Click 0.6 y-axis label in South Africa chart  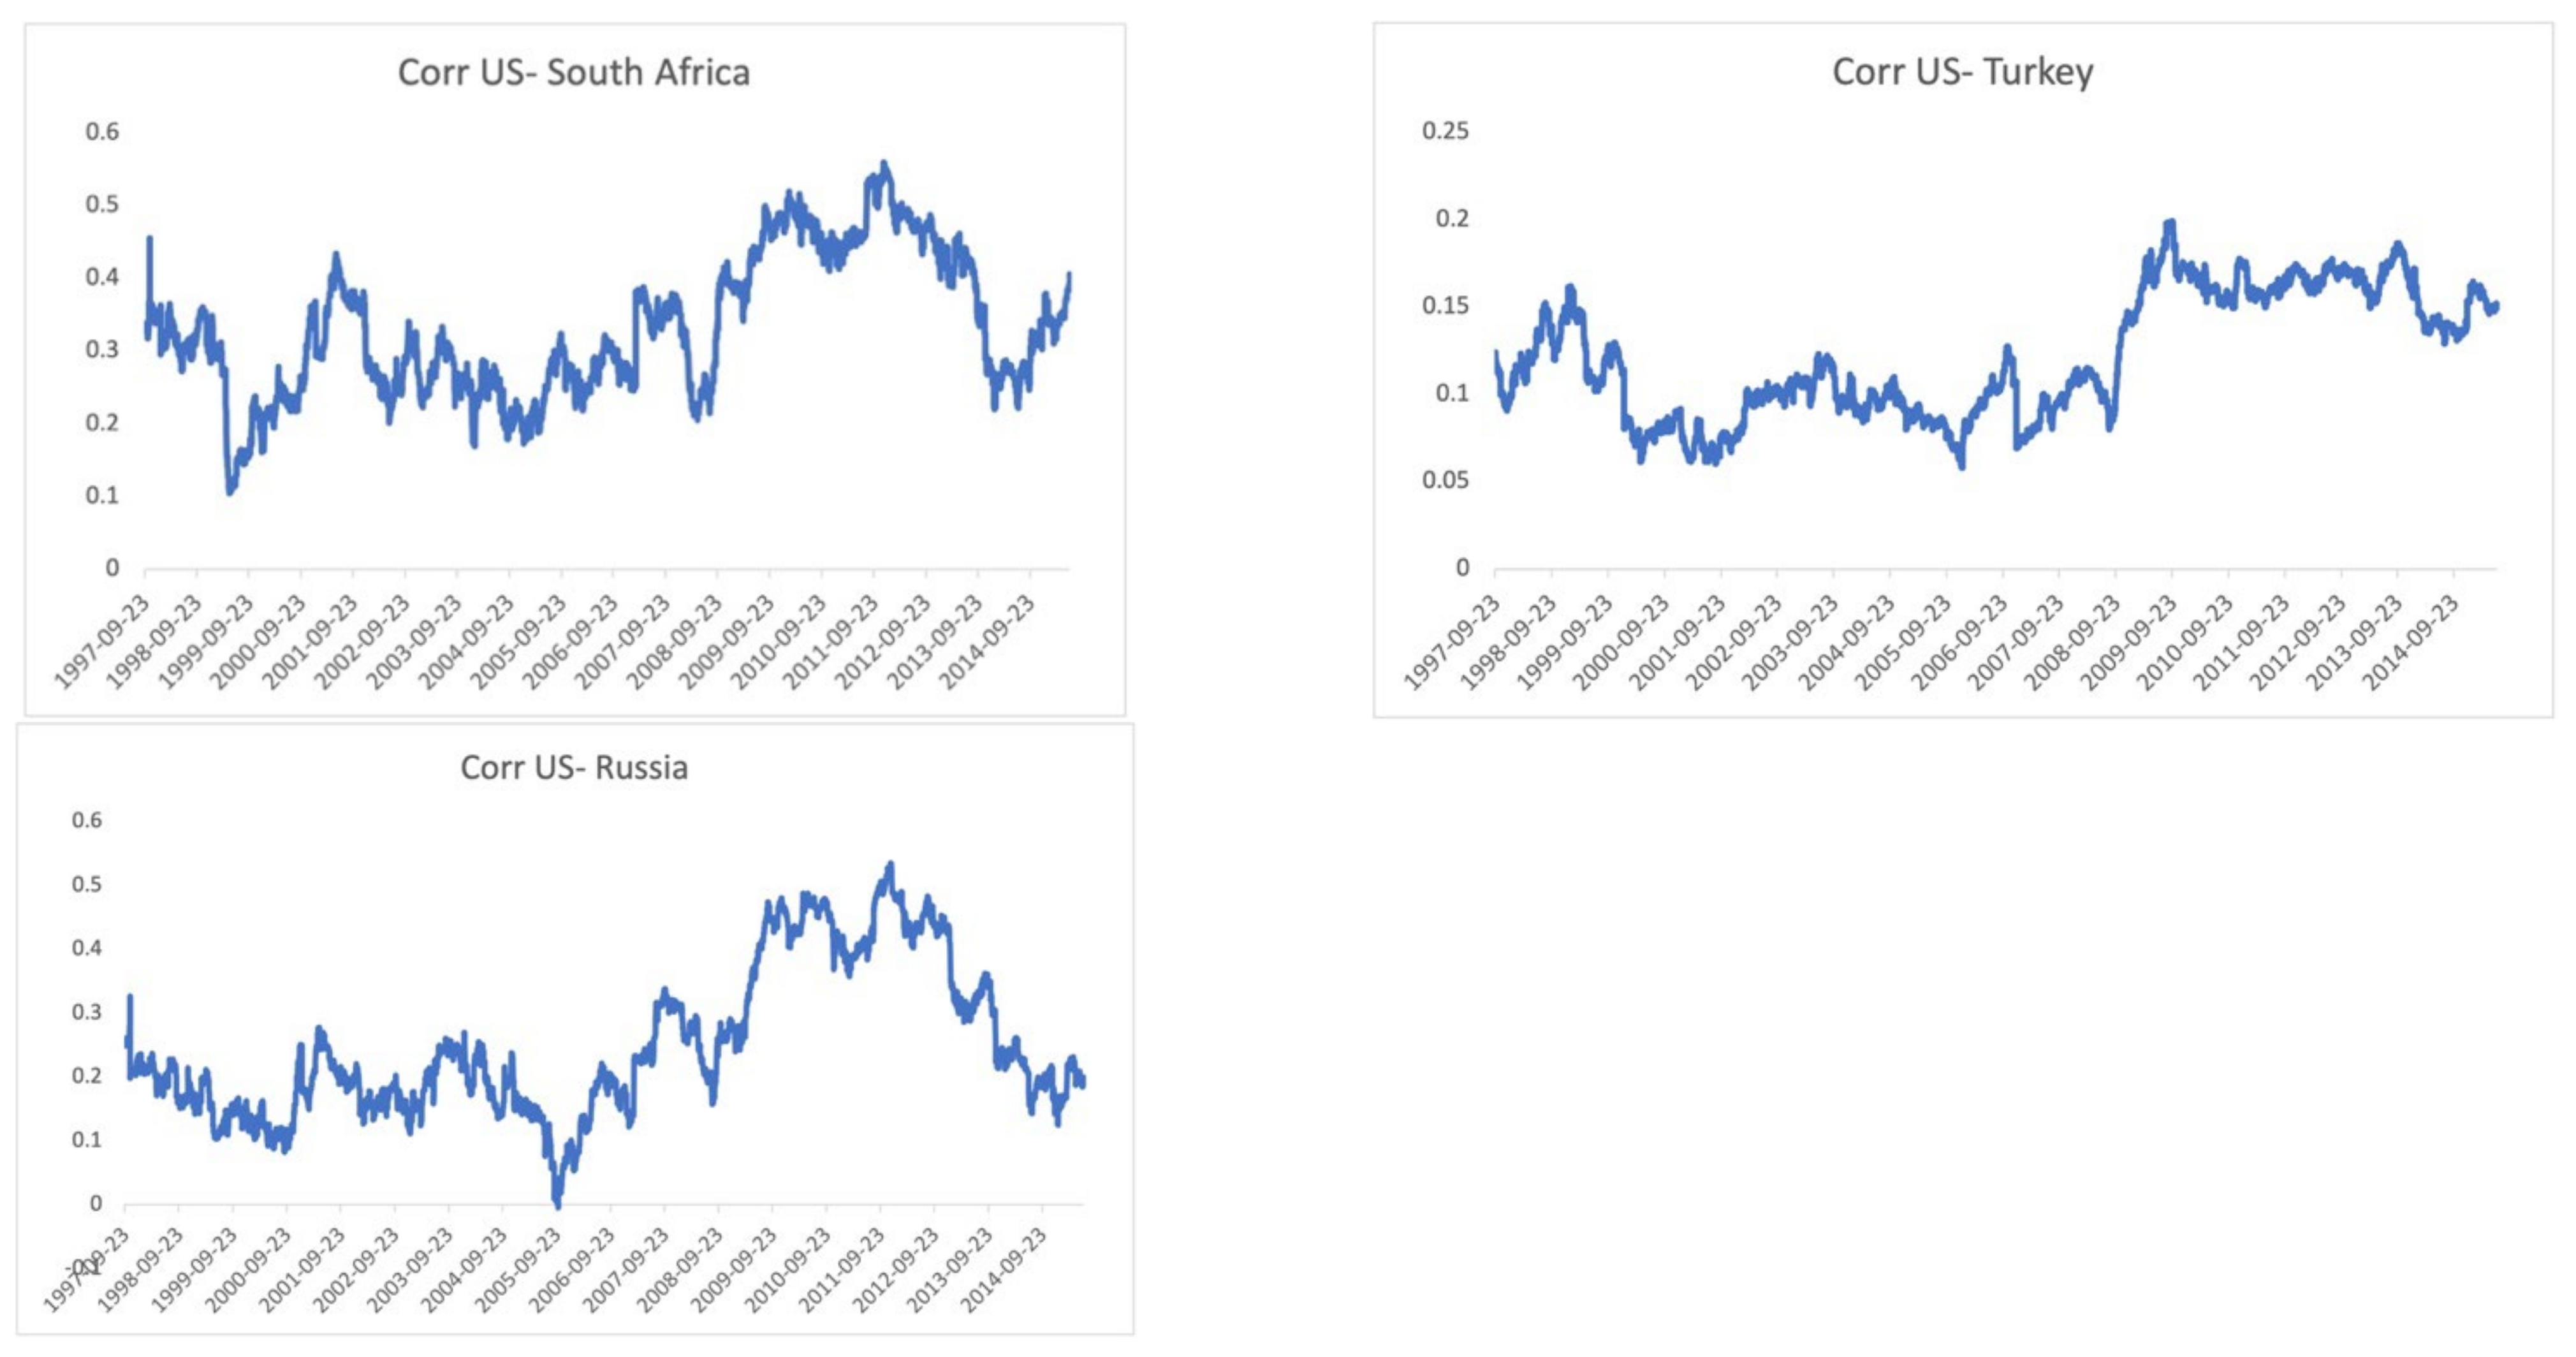pos(102,132)
